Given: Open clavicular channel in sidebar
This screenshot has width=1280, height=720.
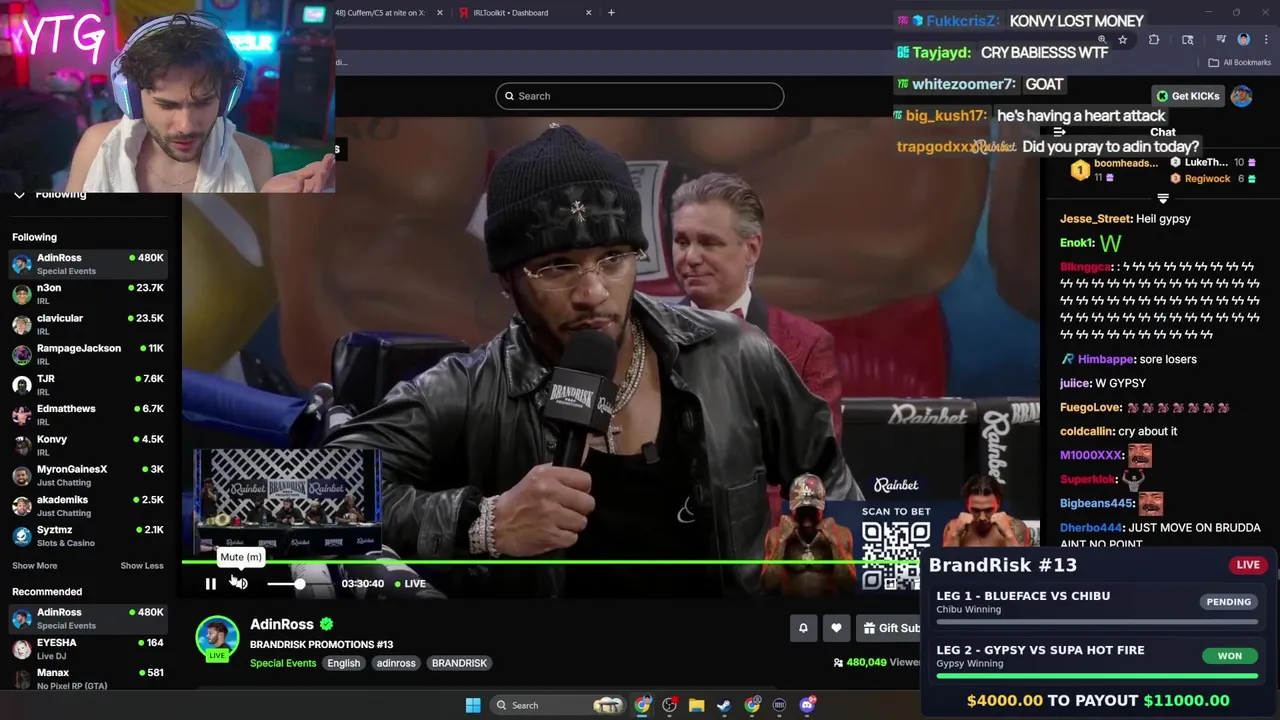Looking at the screenshot, I should (x=88, y=324).
